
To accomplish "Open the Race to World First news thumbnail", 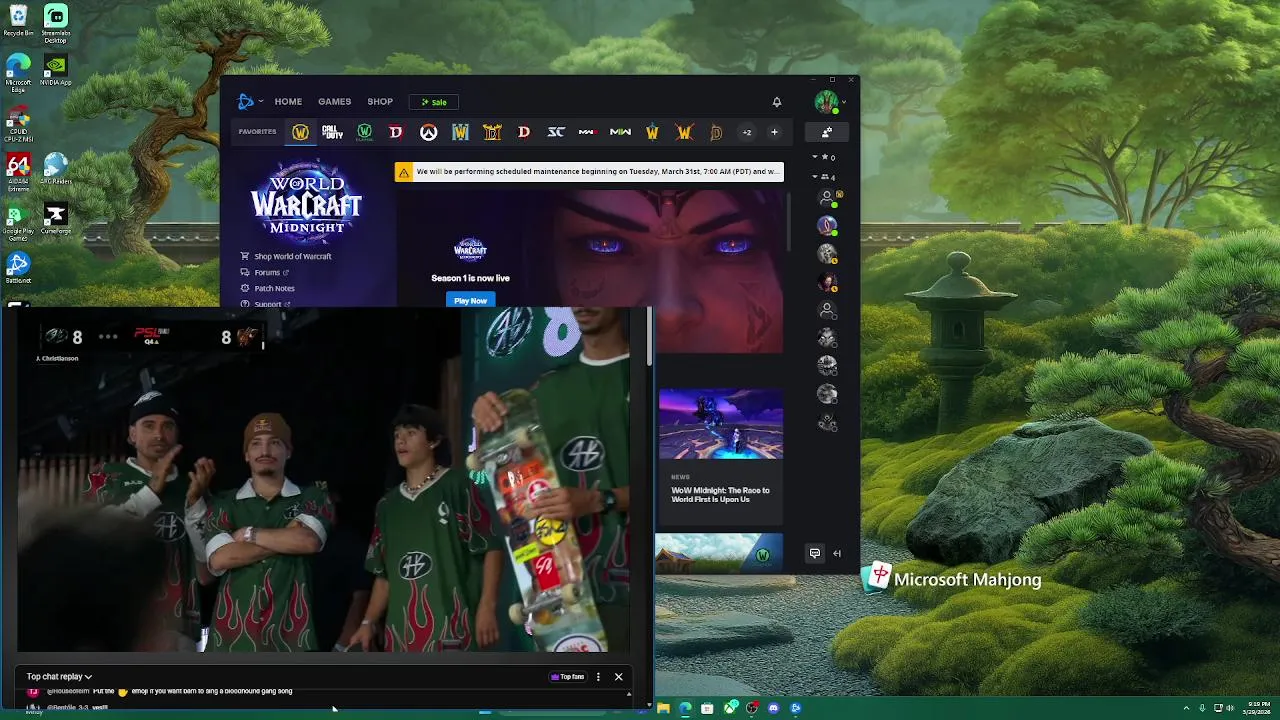I will coord(720,424).
